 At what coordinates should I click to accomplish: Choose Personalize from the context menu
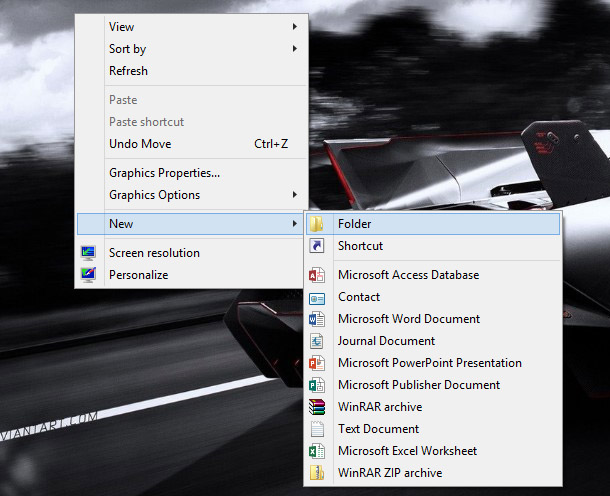point(190,275)
